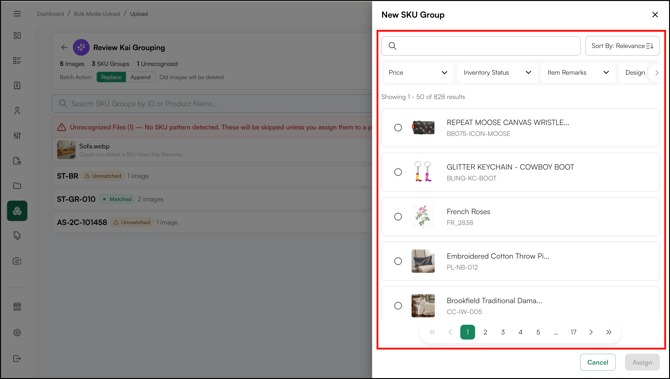Select GLITTER KEYCHAIN - COWBOY BOOT radio button

[398, 172]
